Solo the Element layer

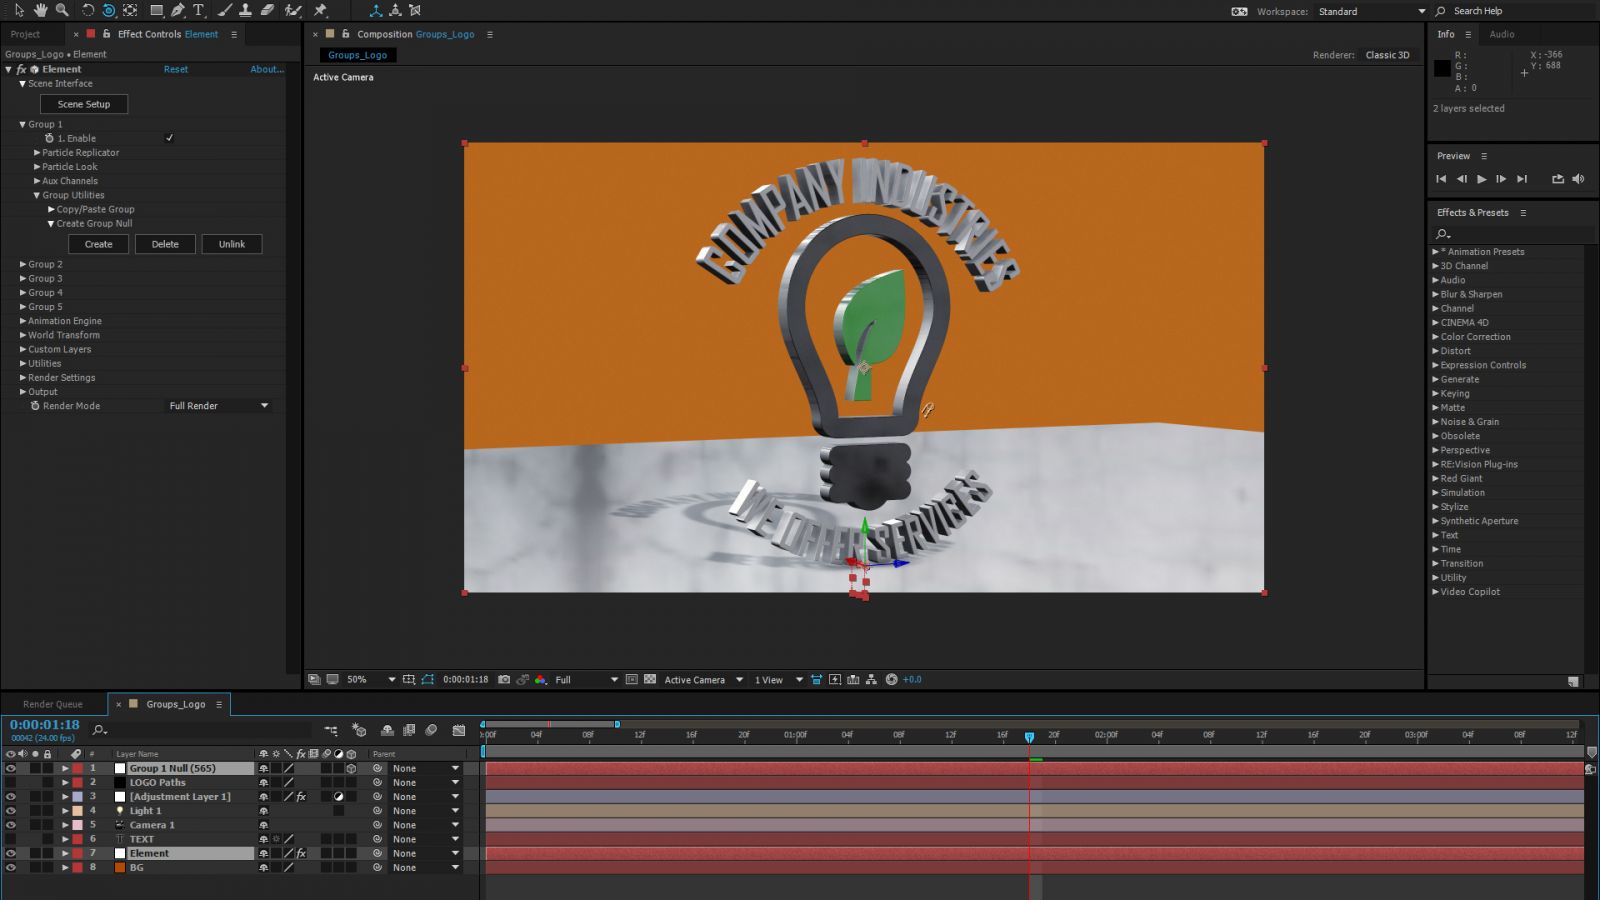point(35,853)
